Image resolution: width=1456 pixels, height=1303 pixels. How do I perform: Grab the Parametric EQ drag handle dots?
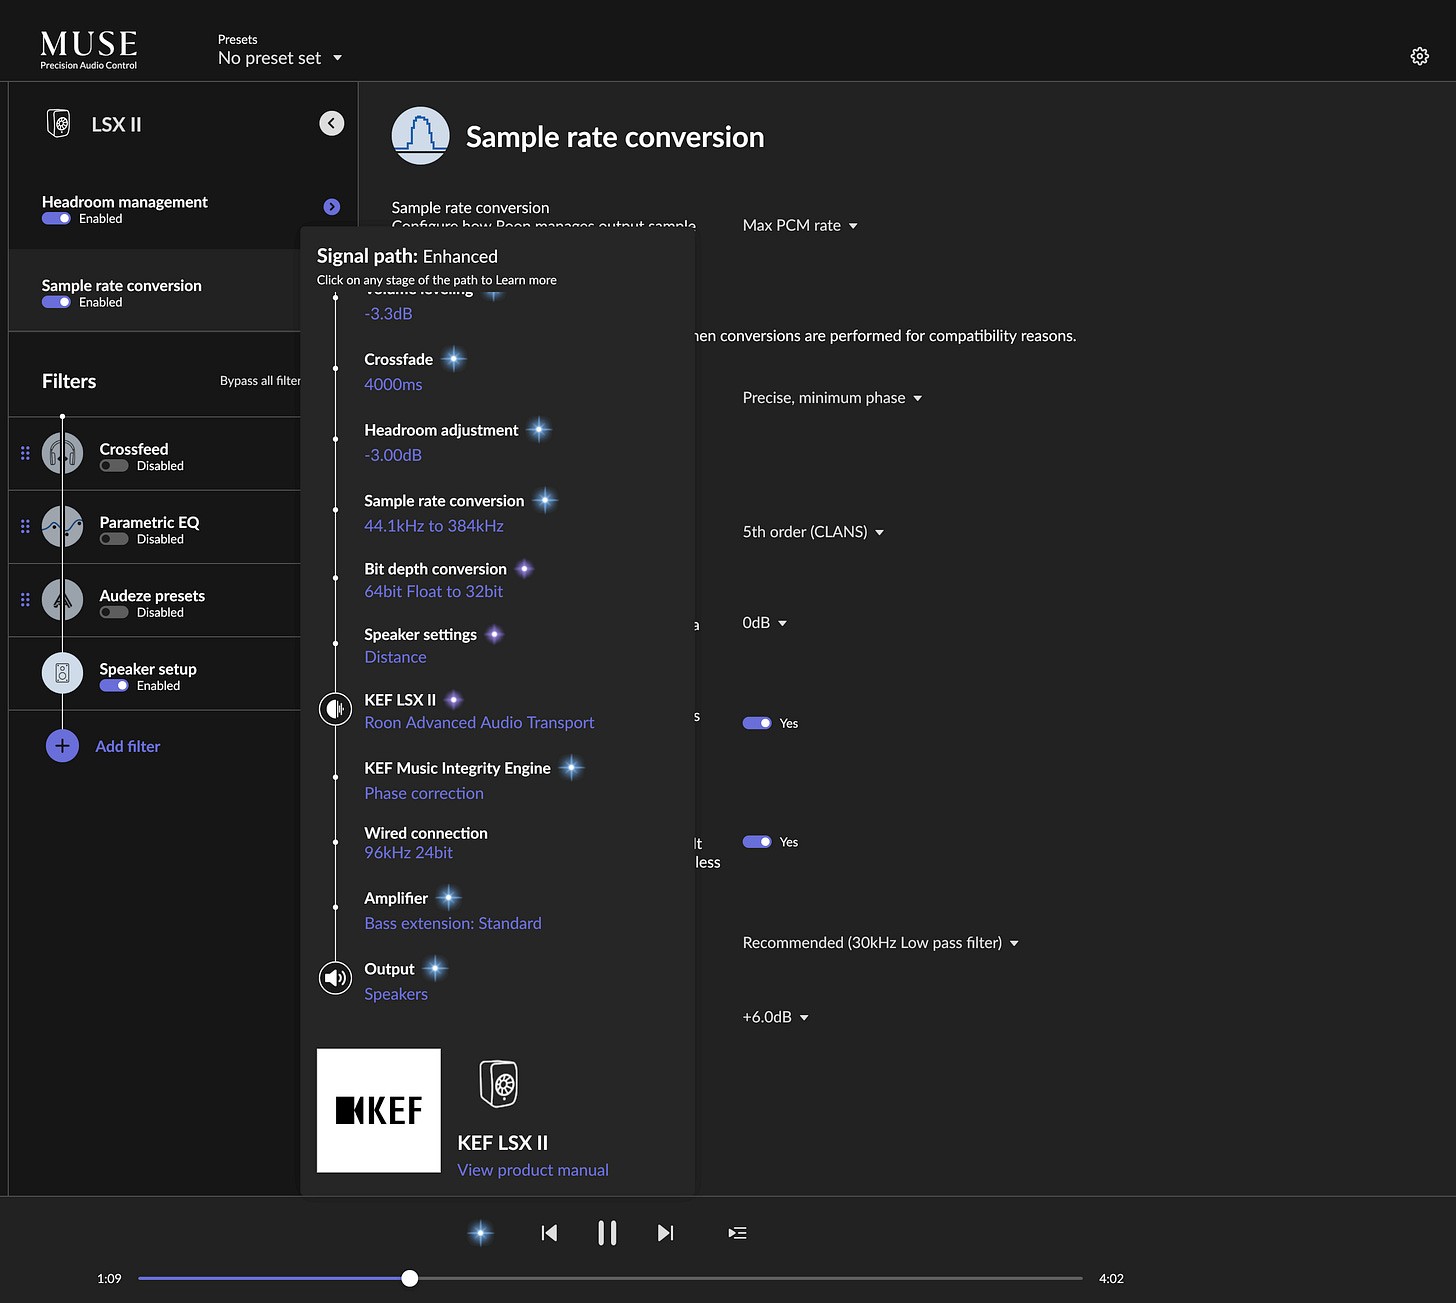tap(25, 526)
